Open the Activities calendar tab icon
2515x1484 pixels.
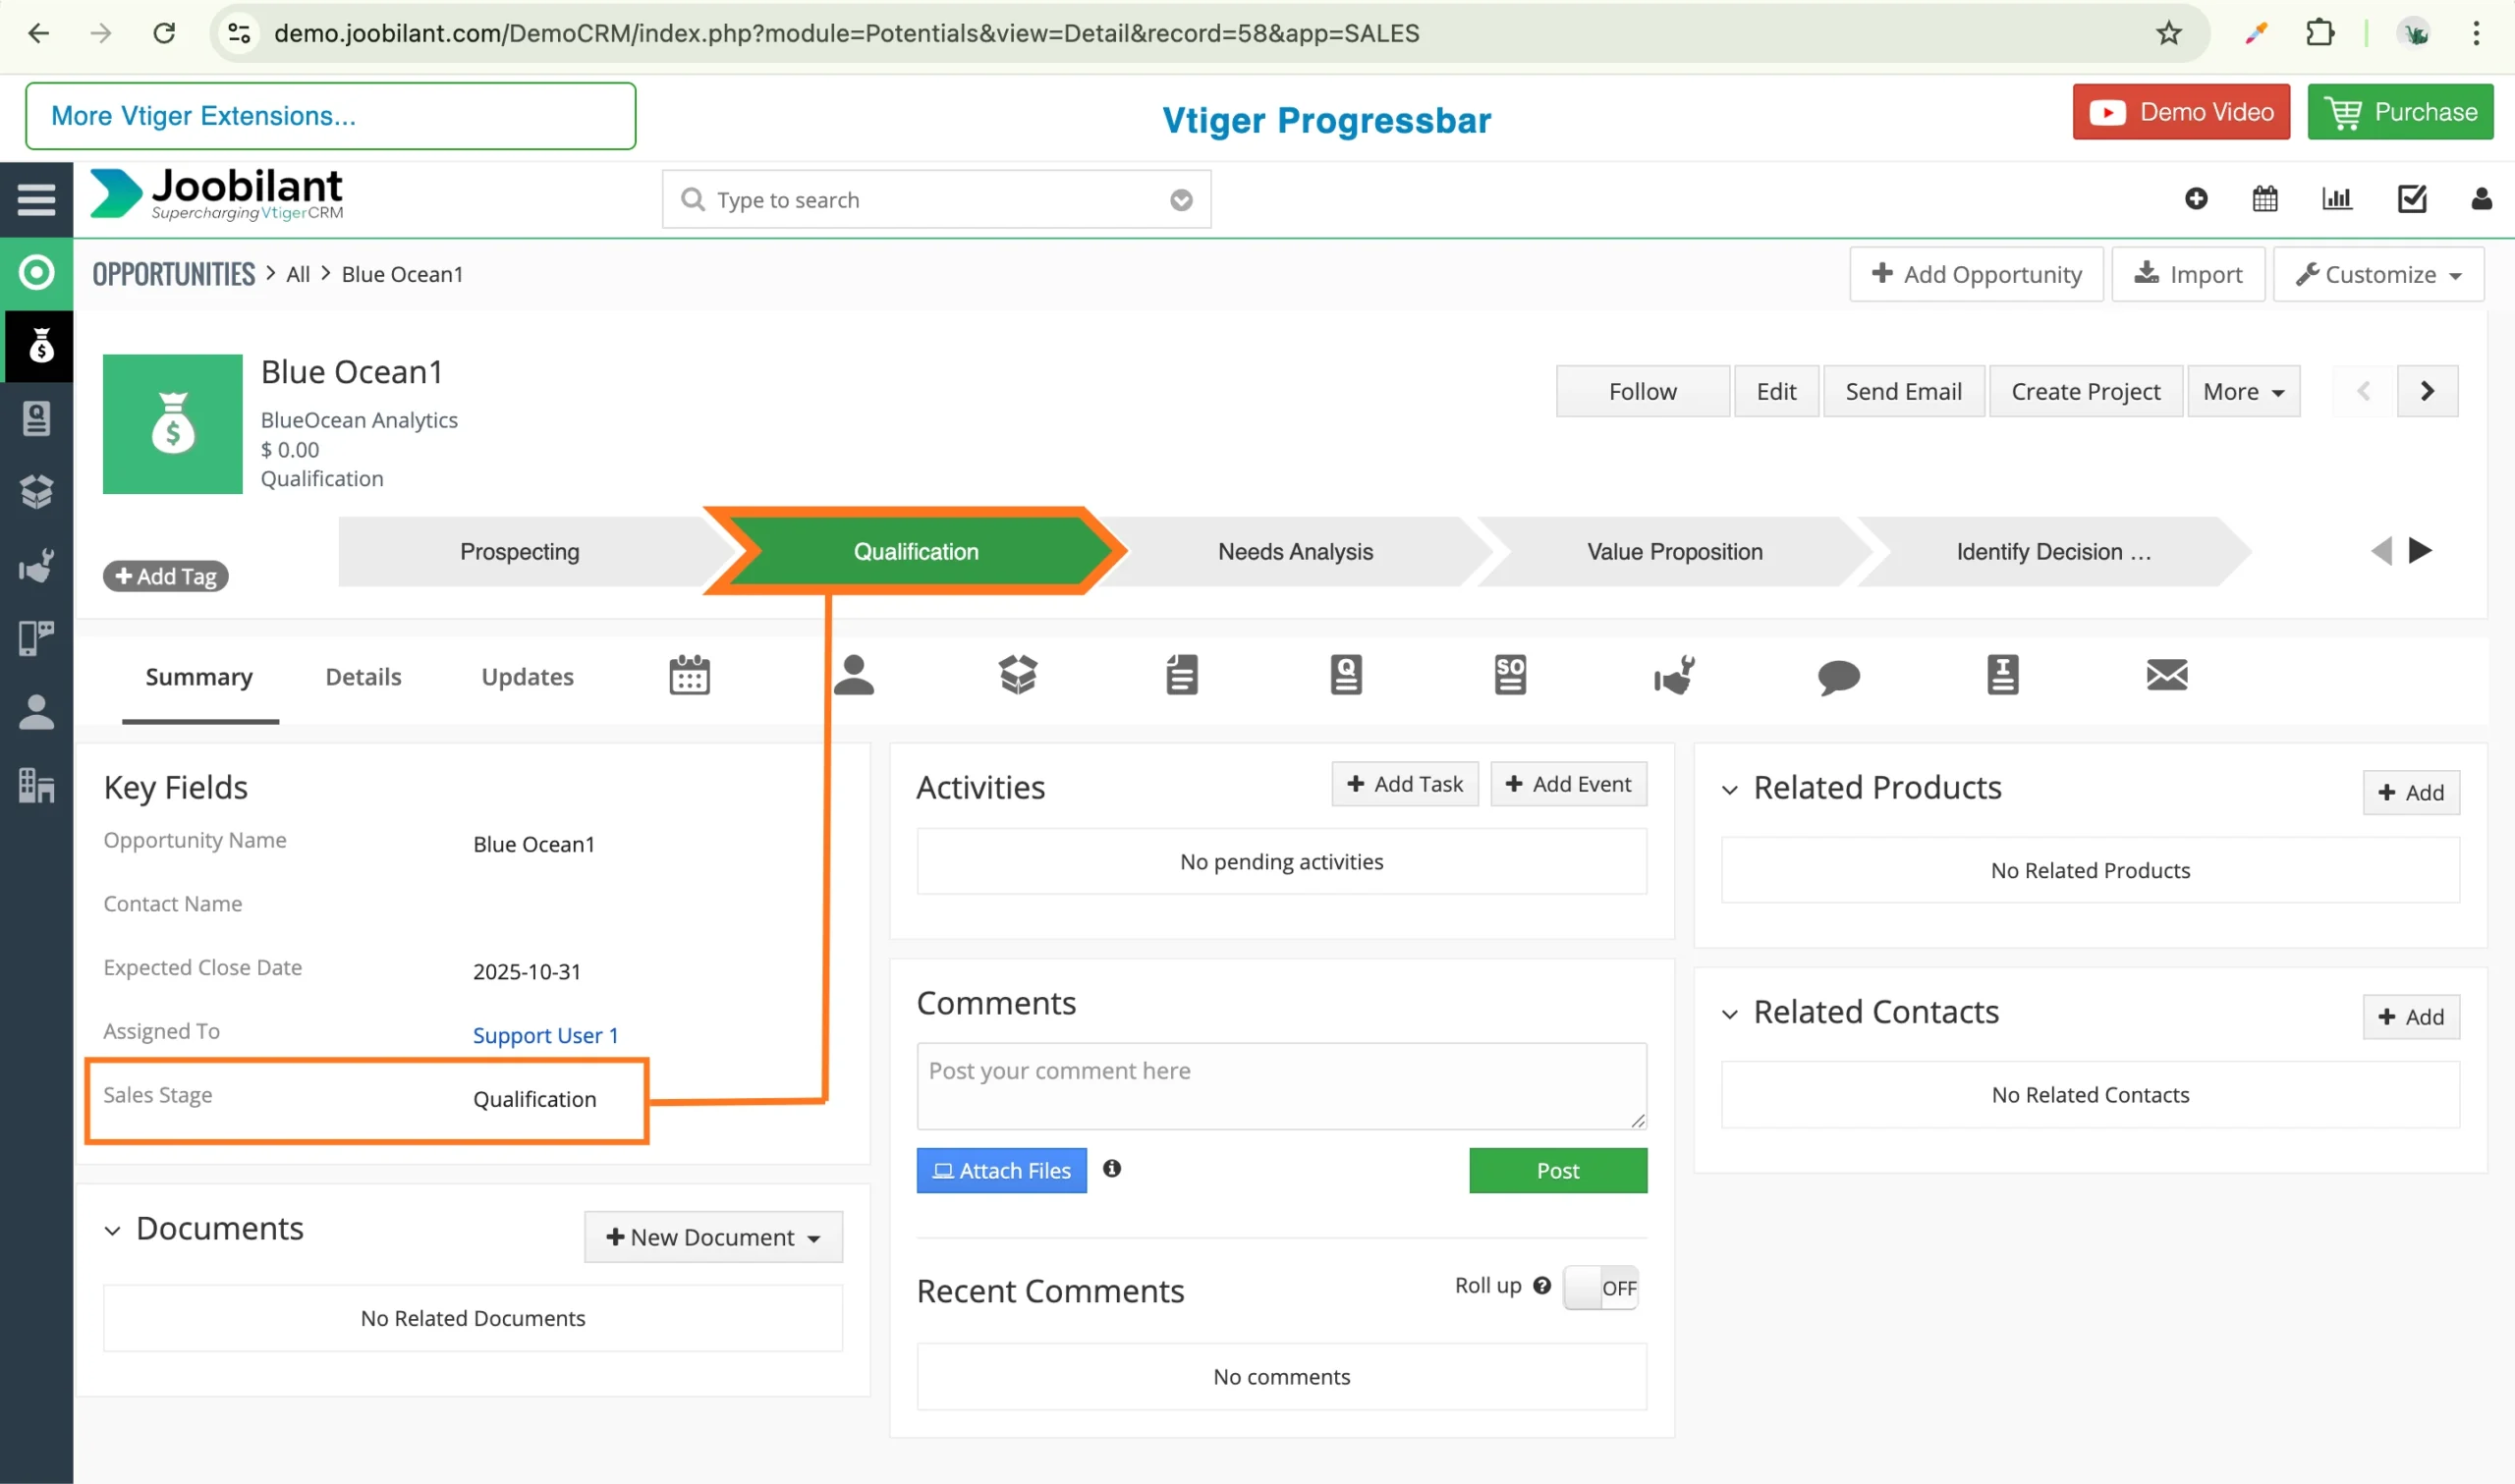point(689,676)
